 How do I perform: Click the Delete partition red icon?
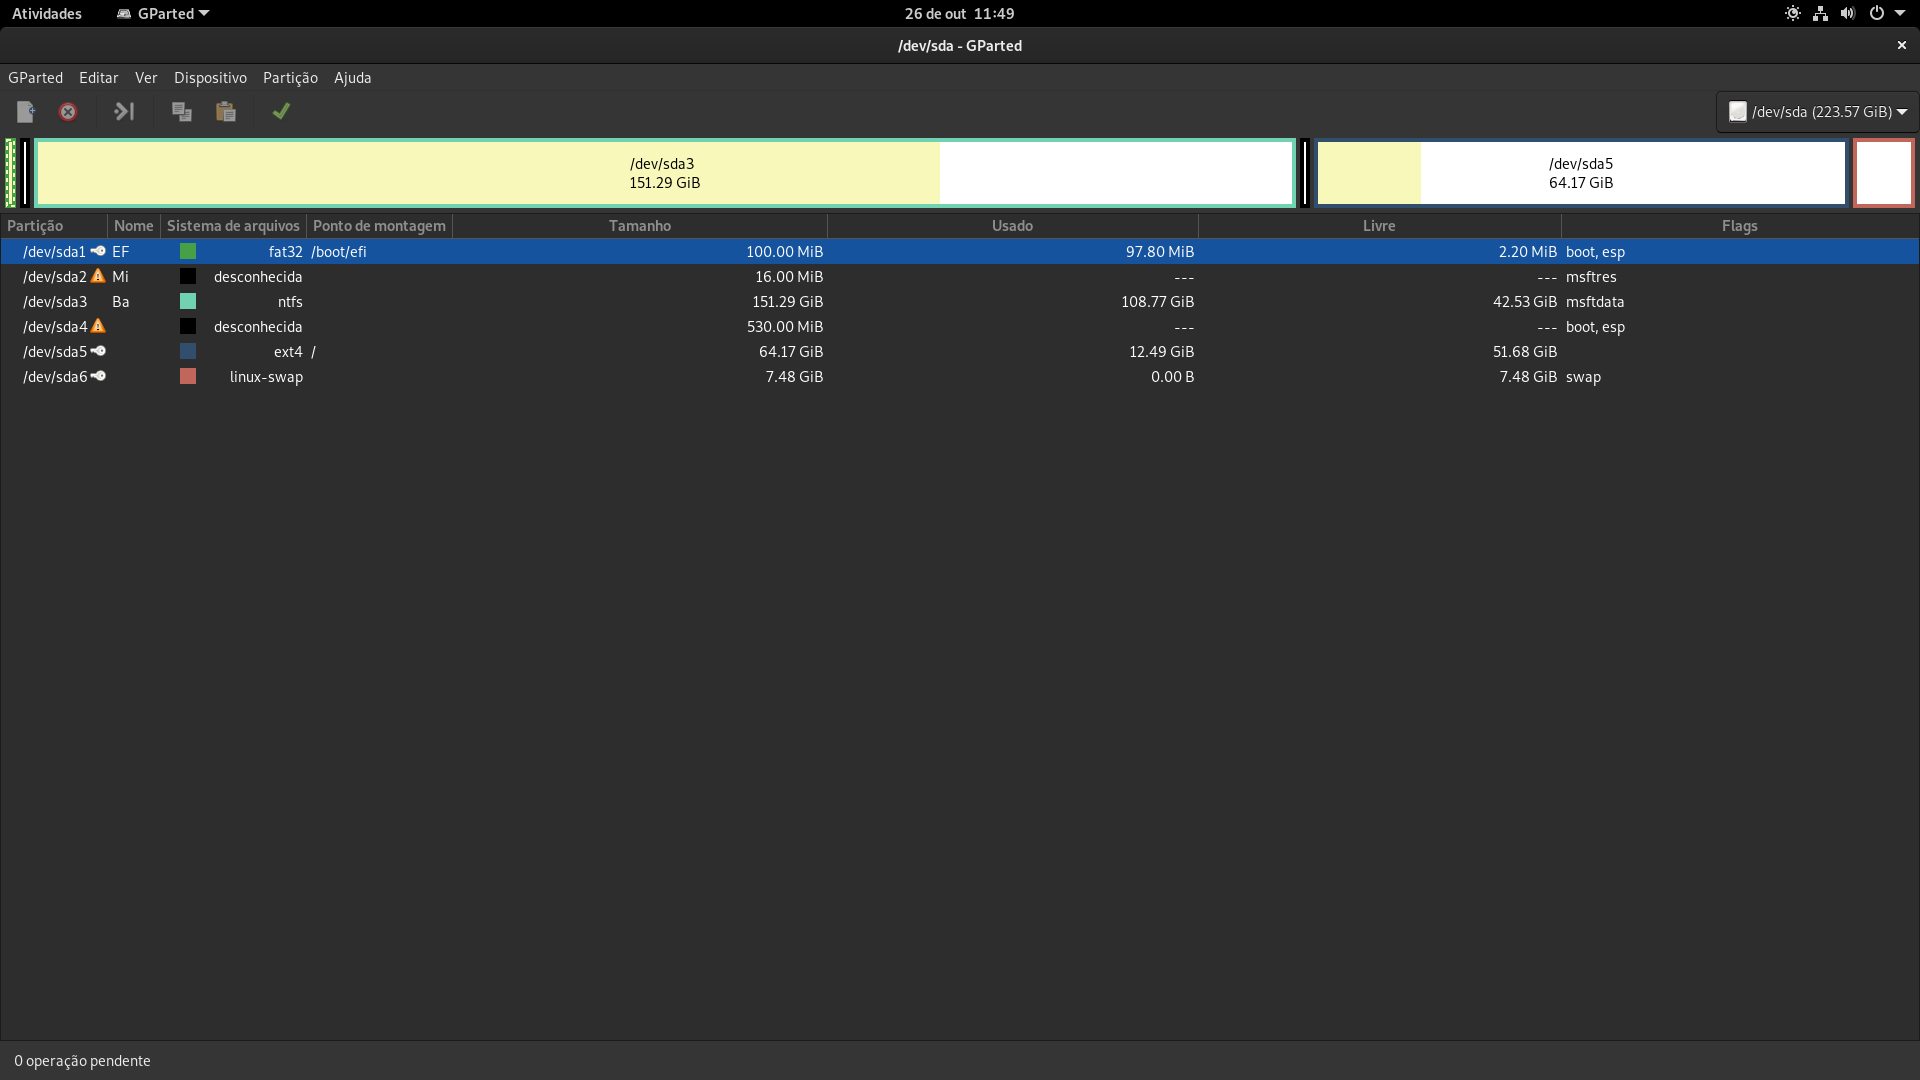pos(68,112)
